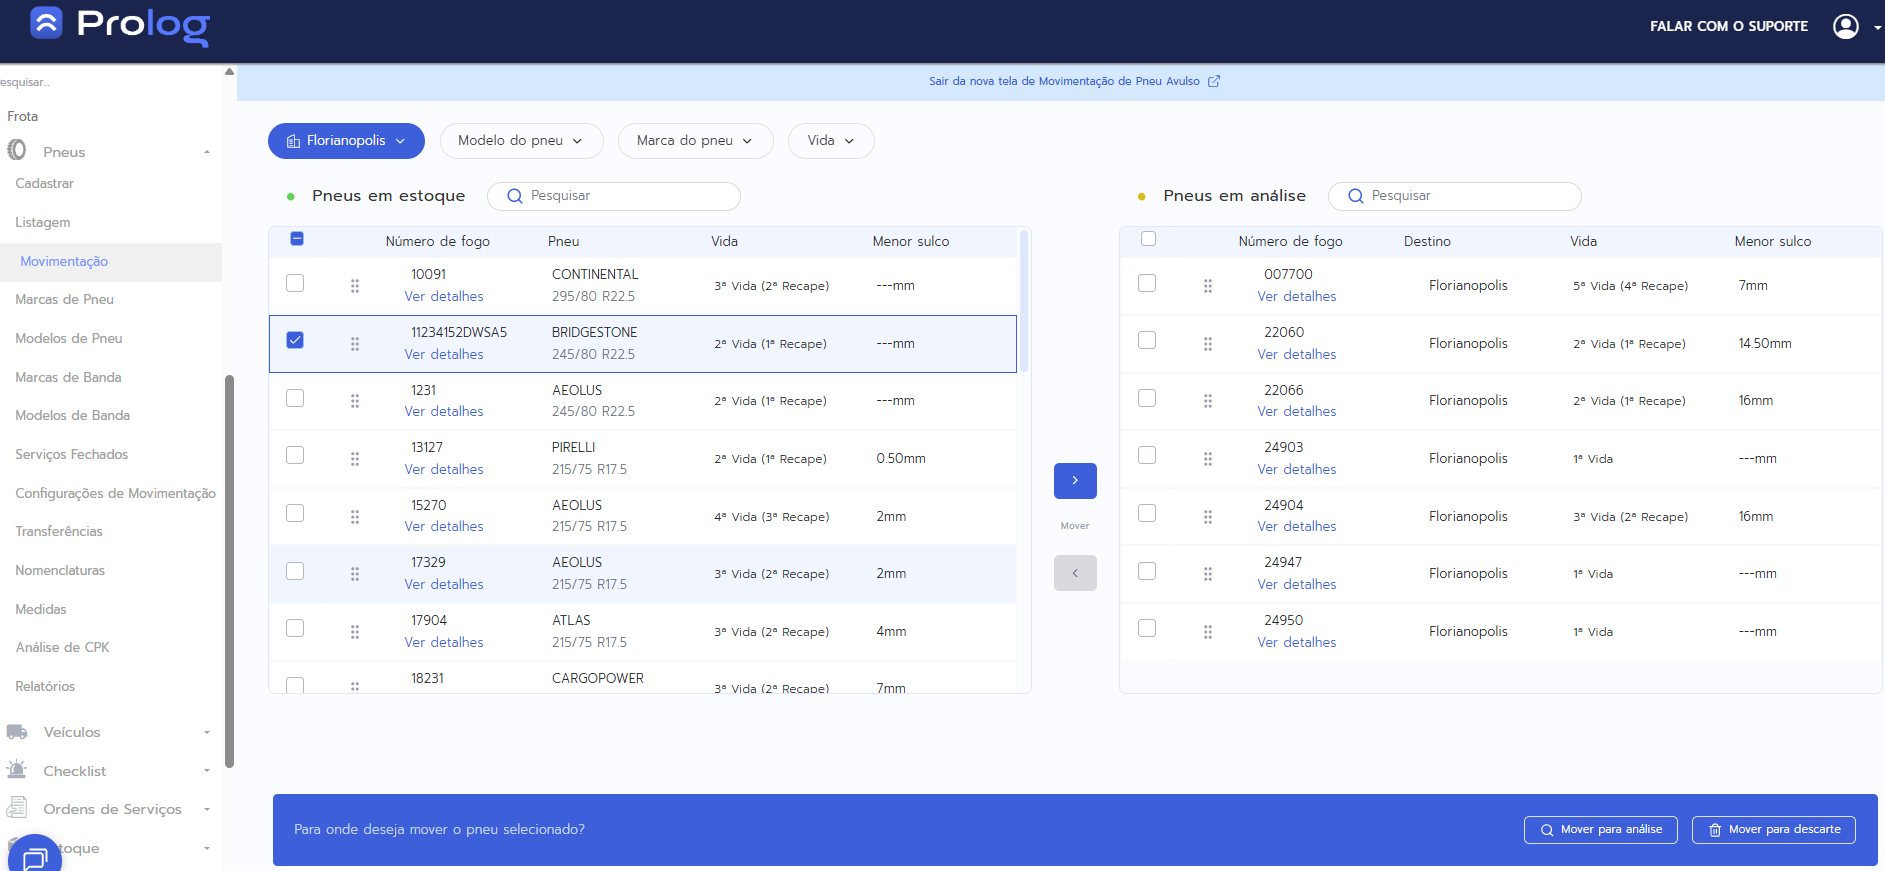Check the box for tire 13127
The image size is (1885, 871).
(x=295, y=455)
